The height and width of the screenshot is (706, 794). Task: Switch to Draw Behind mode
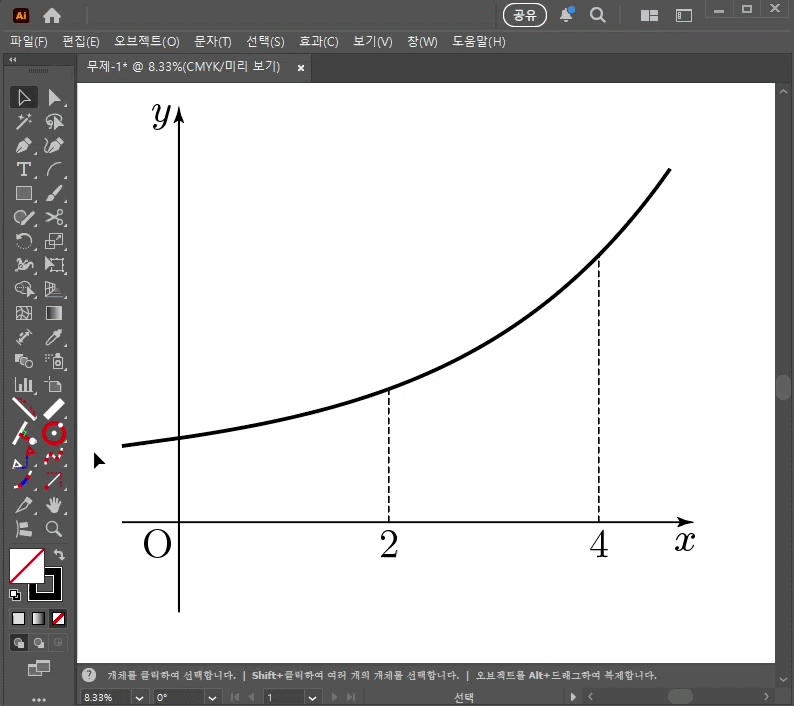(38, 643)
